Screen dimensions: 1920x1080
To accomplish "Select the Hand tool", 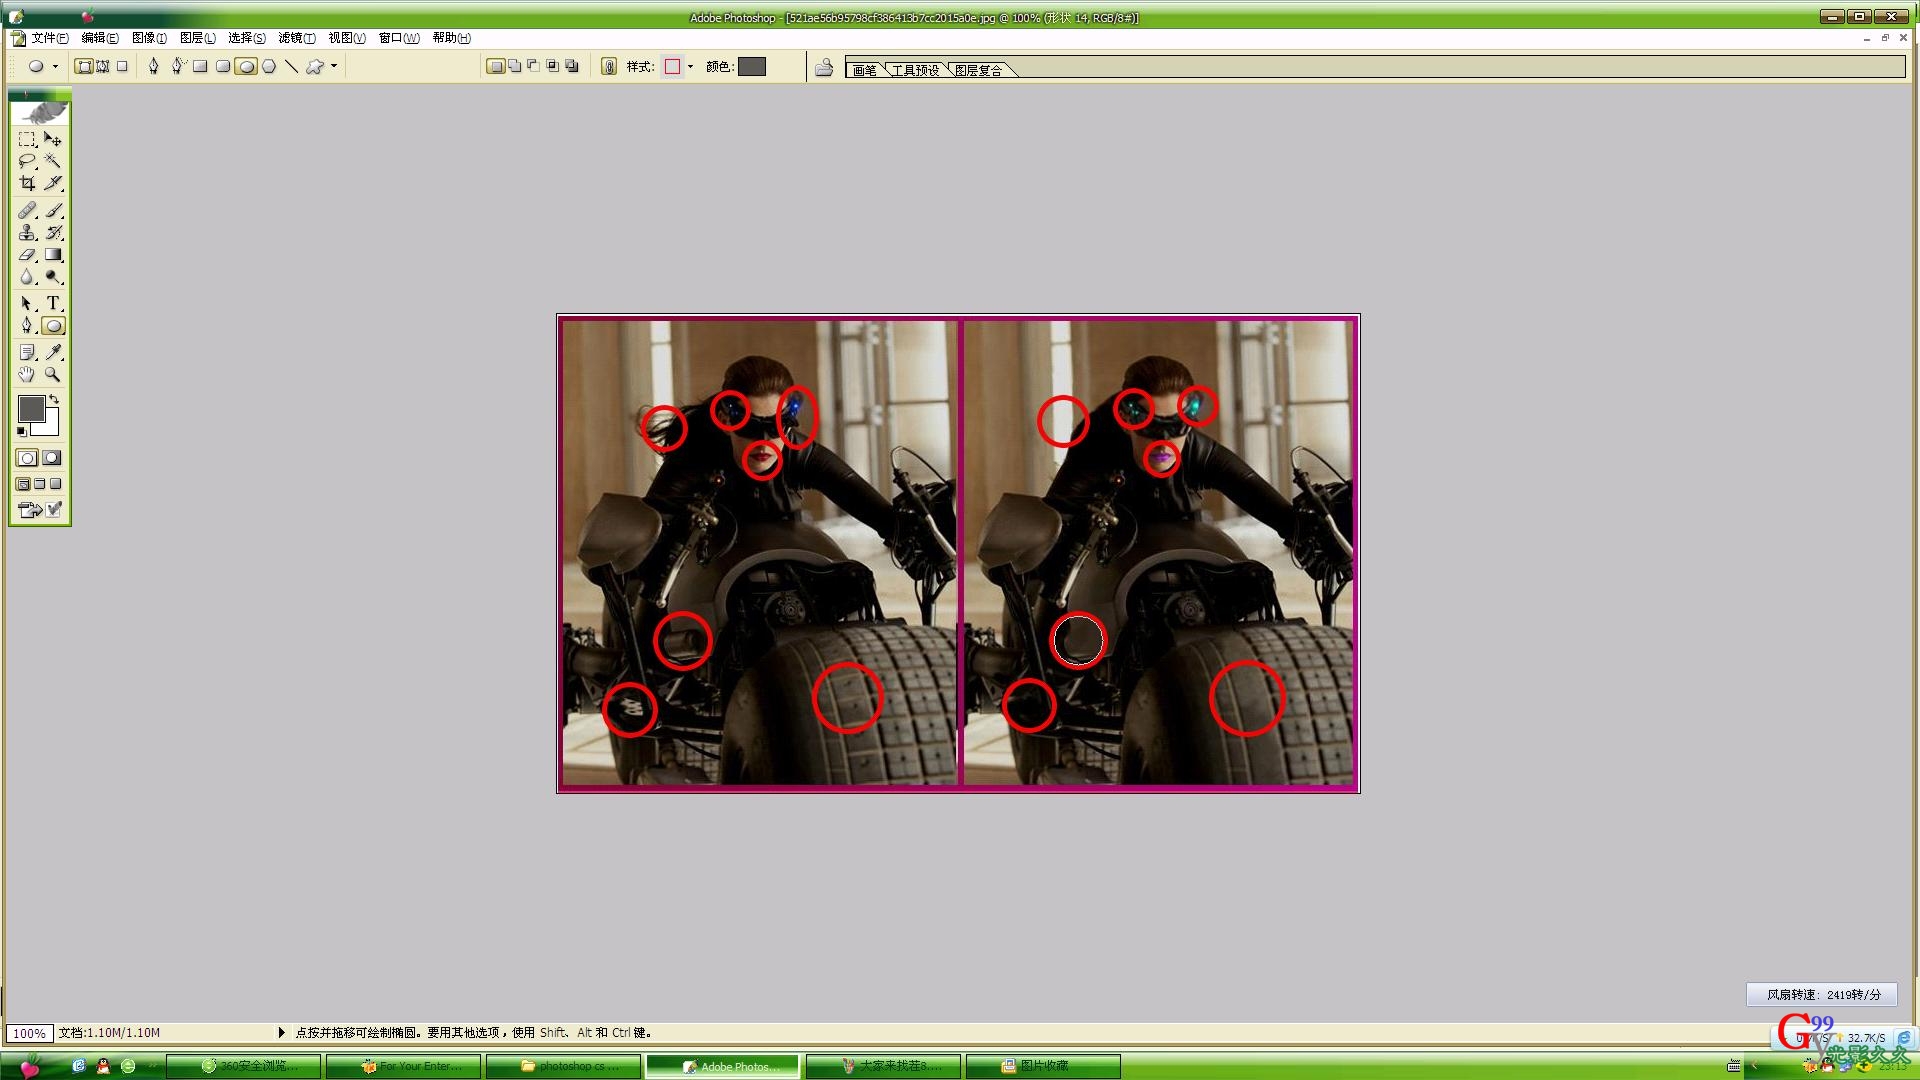I will pos(27,374).
